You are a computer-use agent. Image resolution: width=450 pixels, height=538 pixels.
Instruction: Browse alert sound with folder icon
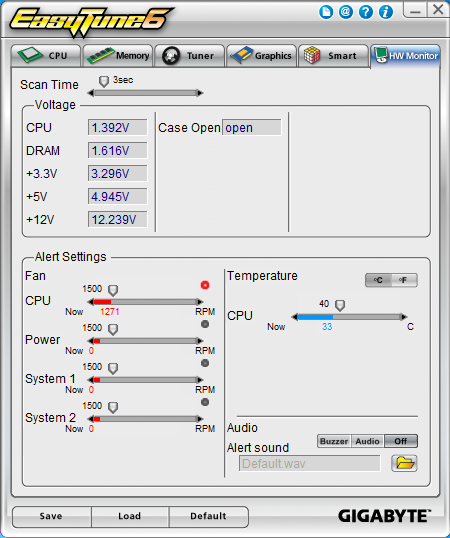(x=404, y=463)
